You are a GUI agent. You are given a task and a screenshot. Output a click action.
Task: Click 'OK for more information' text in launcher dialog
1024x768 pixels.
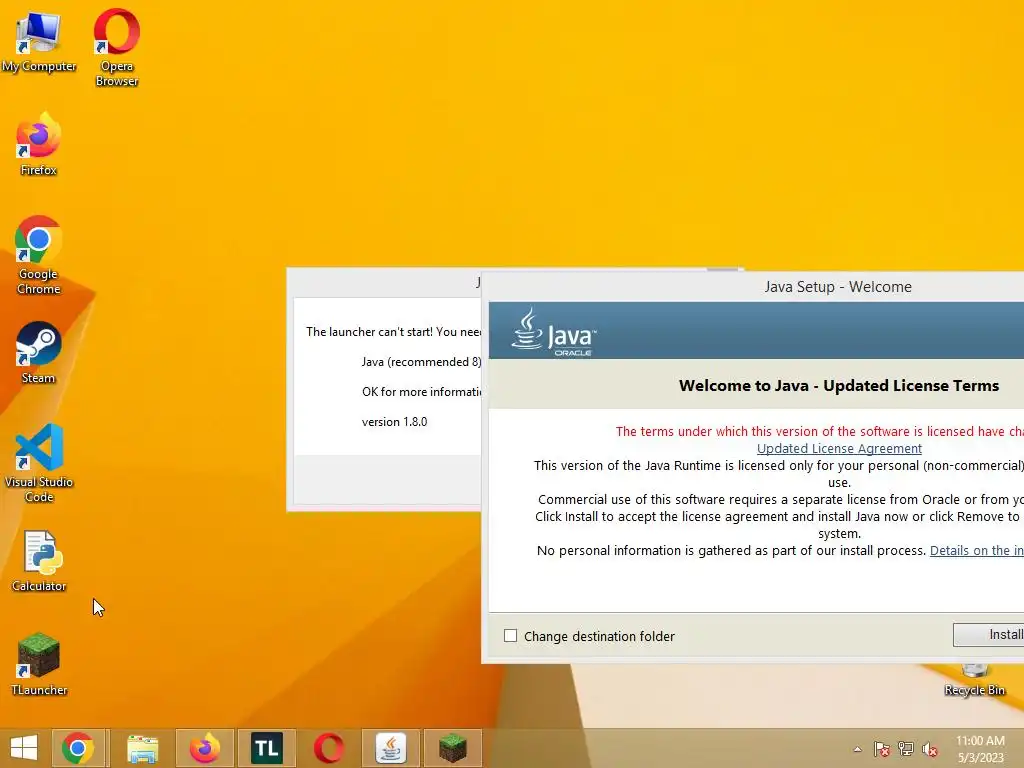(421, 392)
